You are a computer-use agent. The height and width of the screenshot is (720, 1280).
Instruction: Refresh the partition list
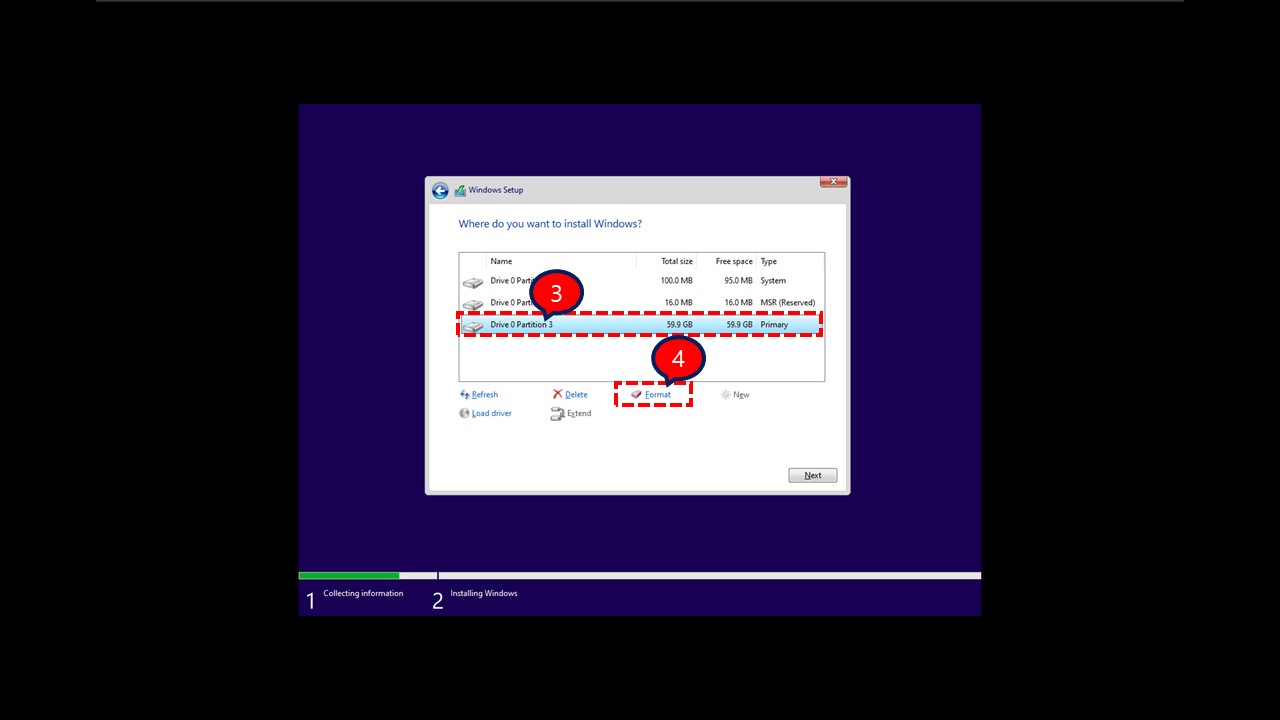[479, 395]
